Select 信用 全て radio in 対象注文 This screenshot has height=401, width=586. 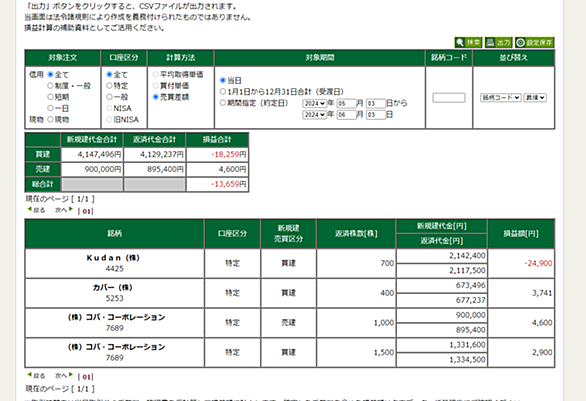point(50,75)
